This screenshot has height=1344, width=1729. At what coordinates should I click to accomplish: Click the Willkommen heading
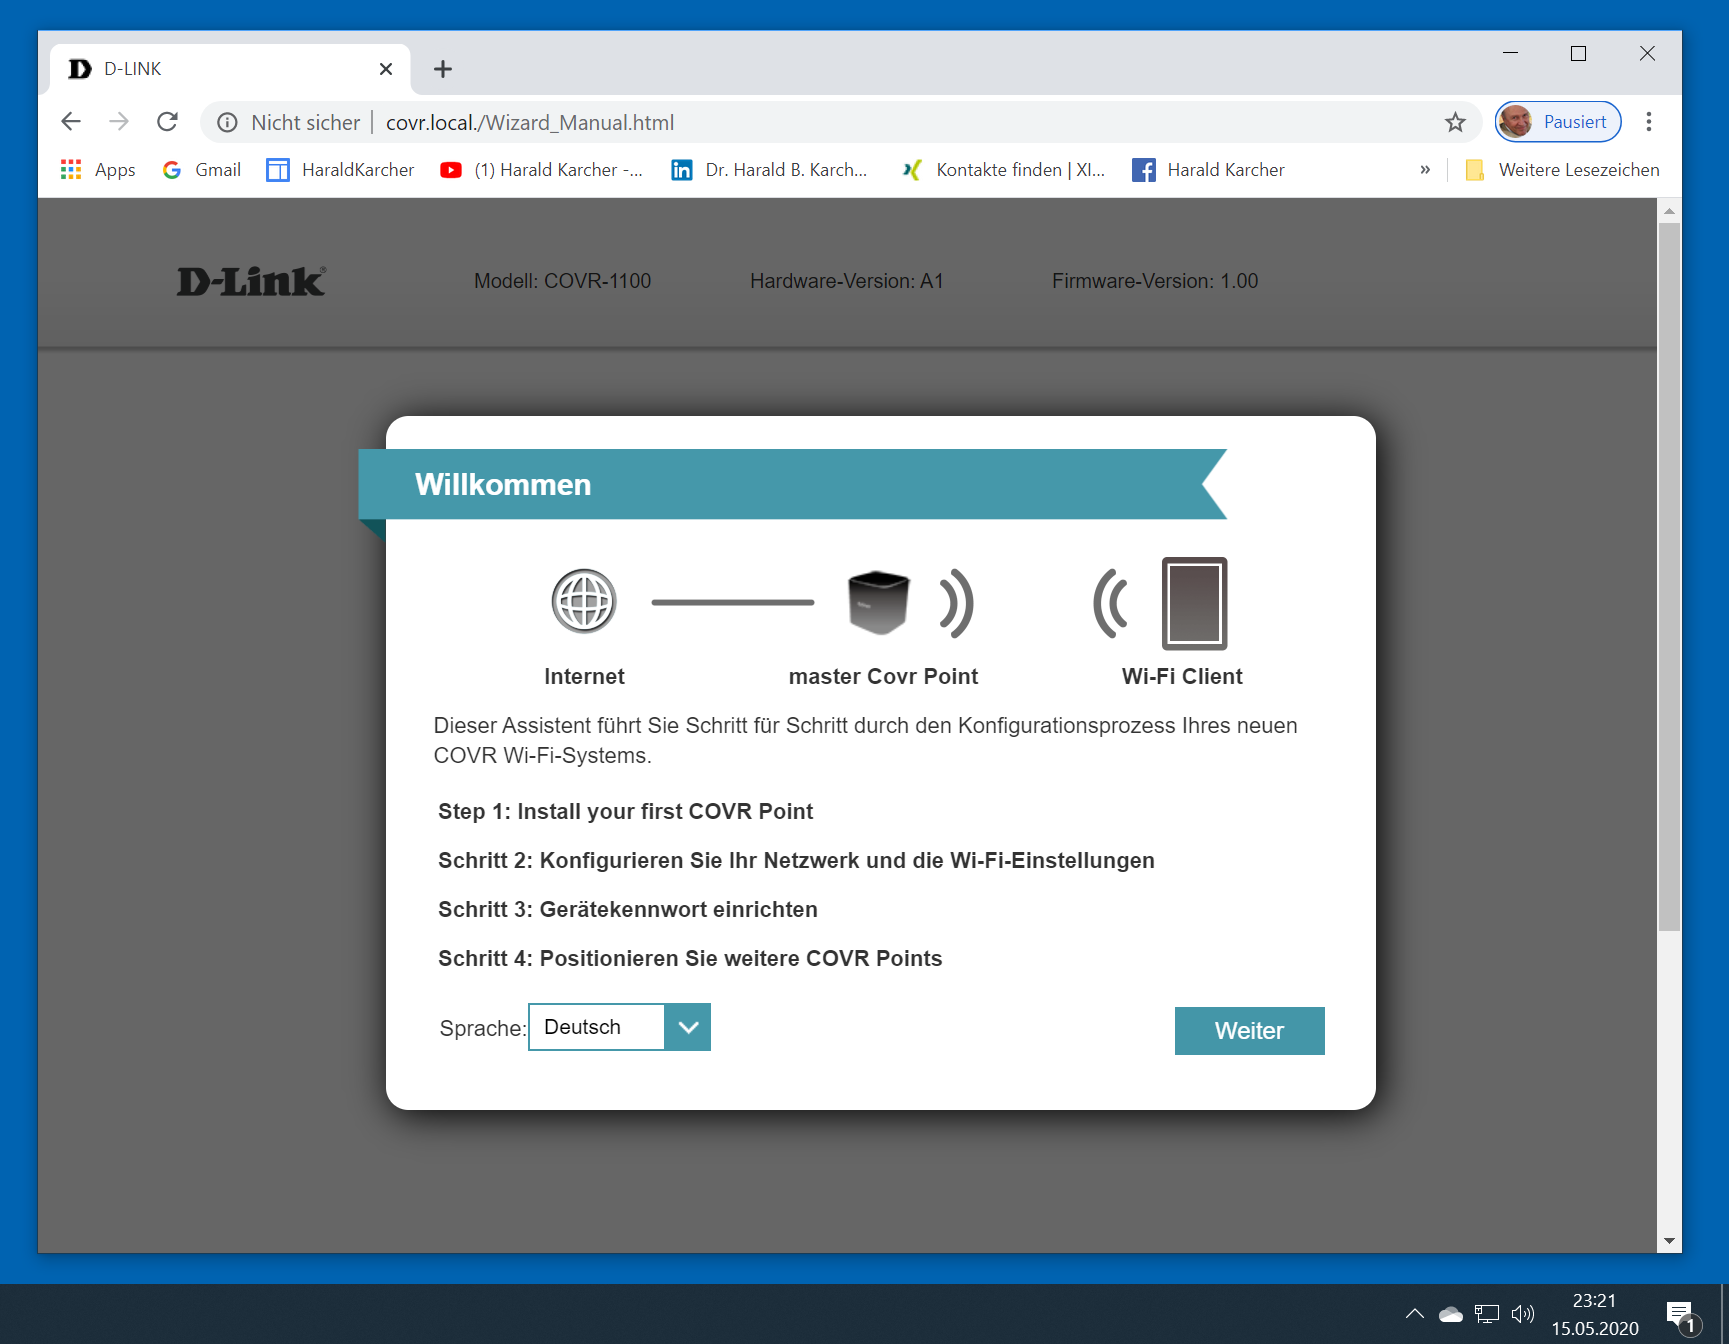click(x=503, y=484)
